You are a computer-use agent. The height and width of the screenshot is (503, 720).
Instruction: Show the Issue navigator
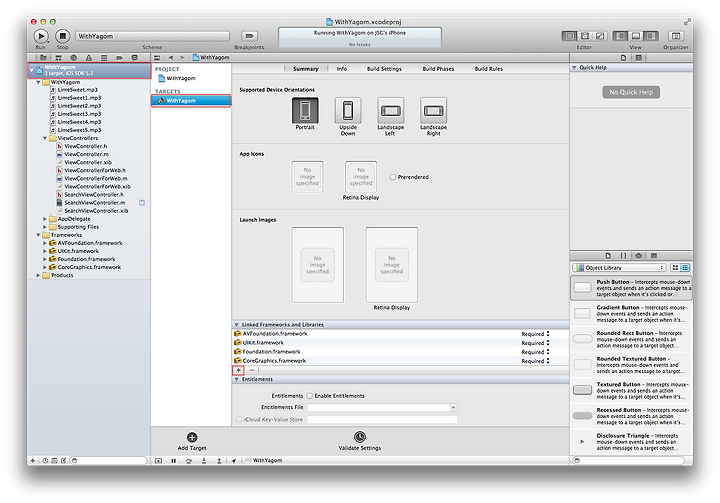[89, 58]
